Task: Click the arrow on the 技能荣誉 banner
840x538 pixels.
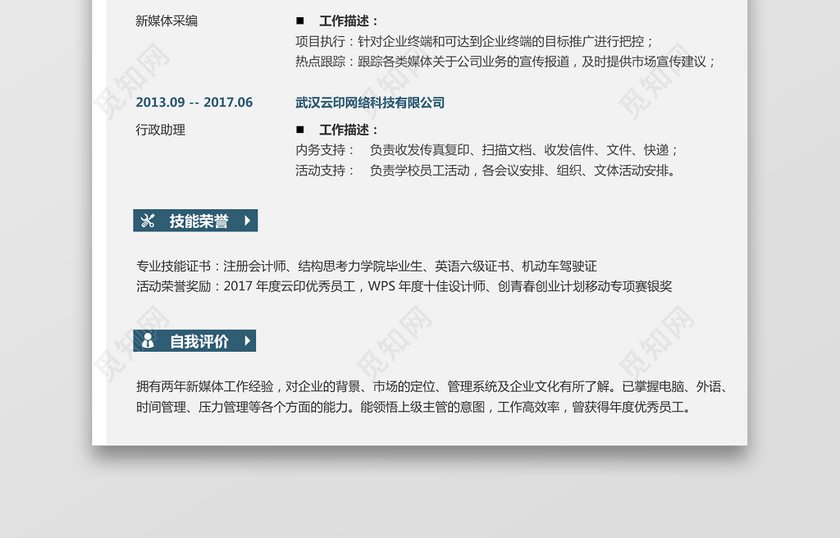Action: [247, 220]
